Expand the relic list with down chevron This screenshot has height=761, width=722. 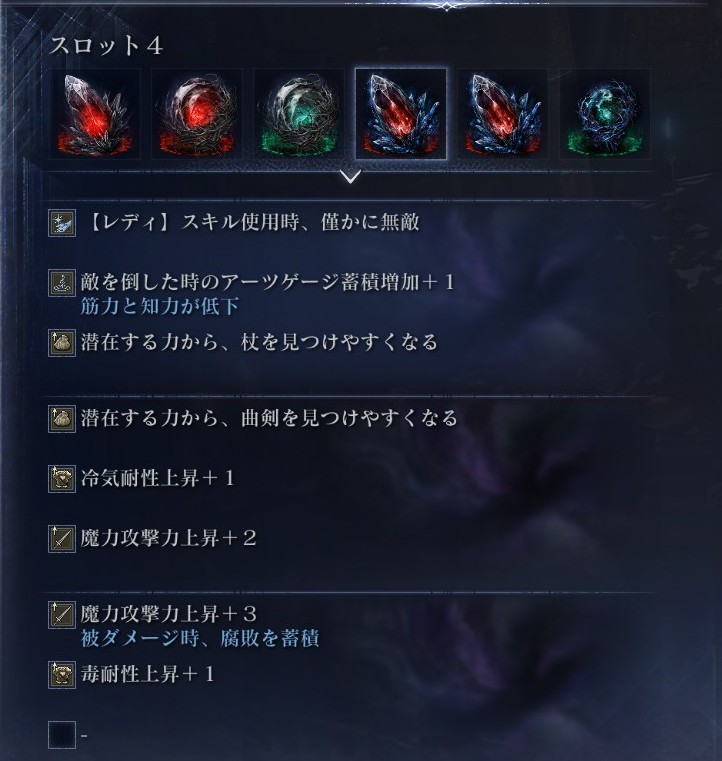pyautogui.click(x=351, y=176)
